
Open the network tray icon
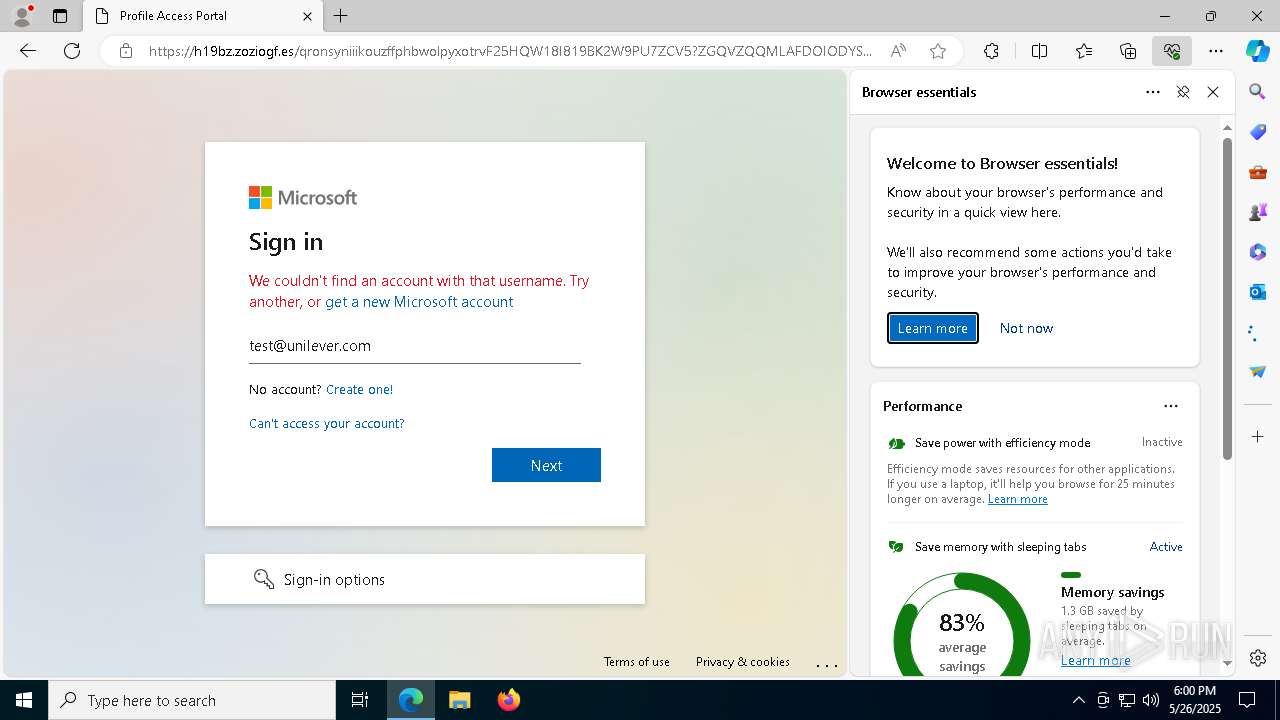(x=1127, y=700)
